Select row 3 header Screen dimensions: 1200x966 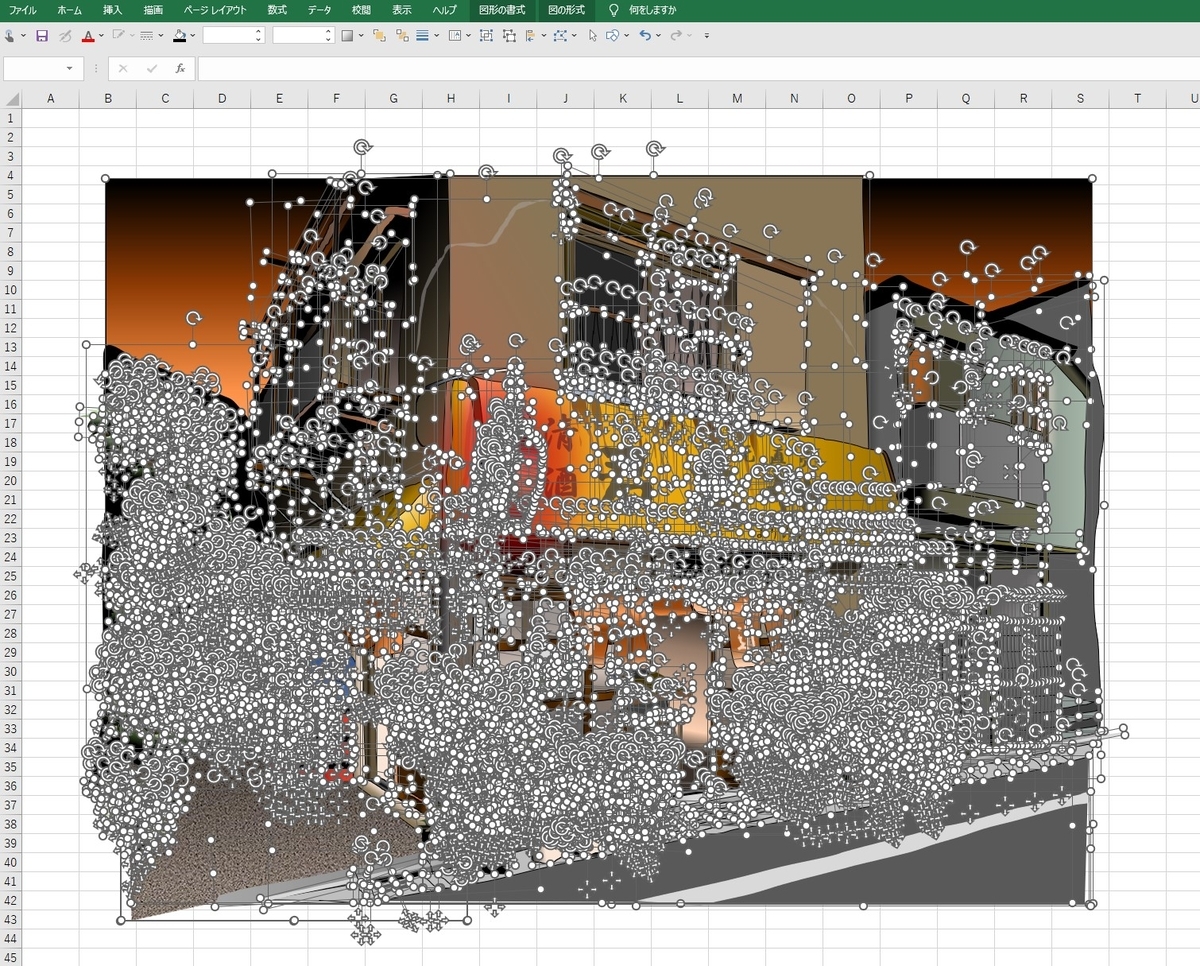click(10, 156)
